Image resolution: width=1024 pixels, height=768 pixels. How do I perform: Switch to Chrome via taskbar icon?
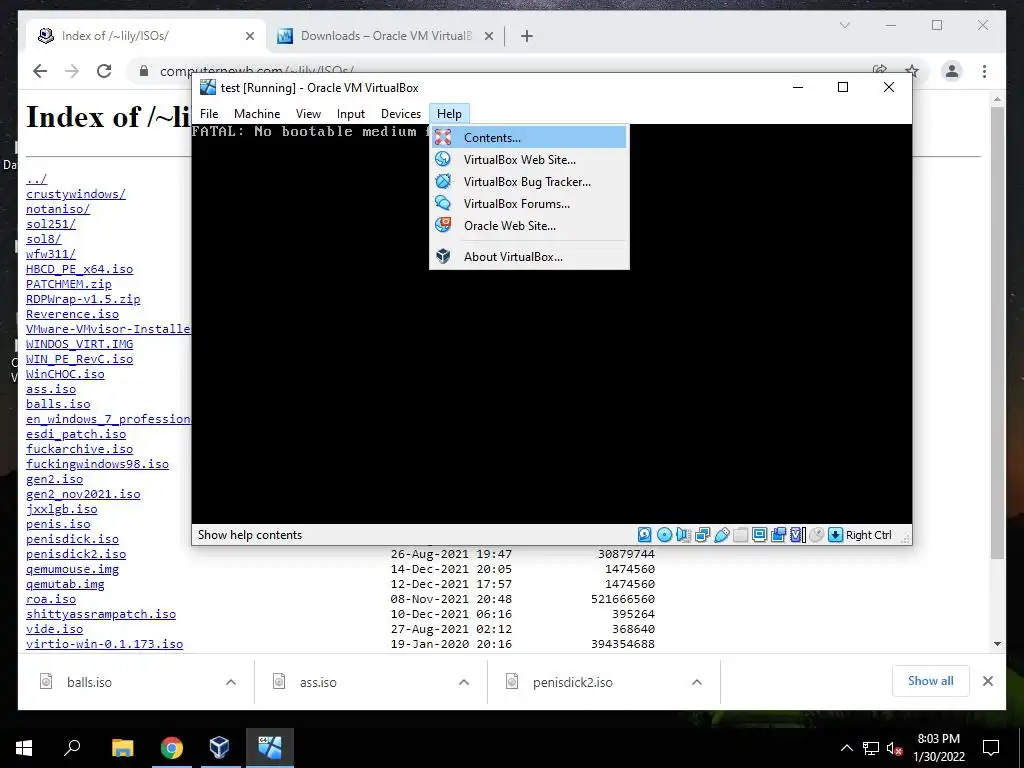click(171, 747)
